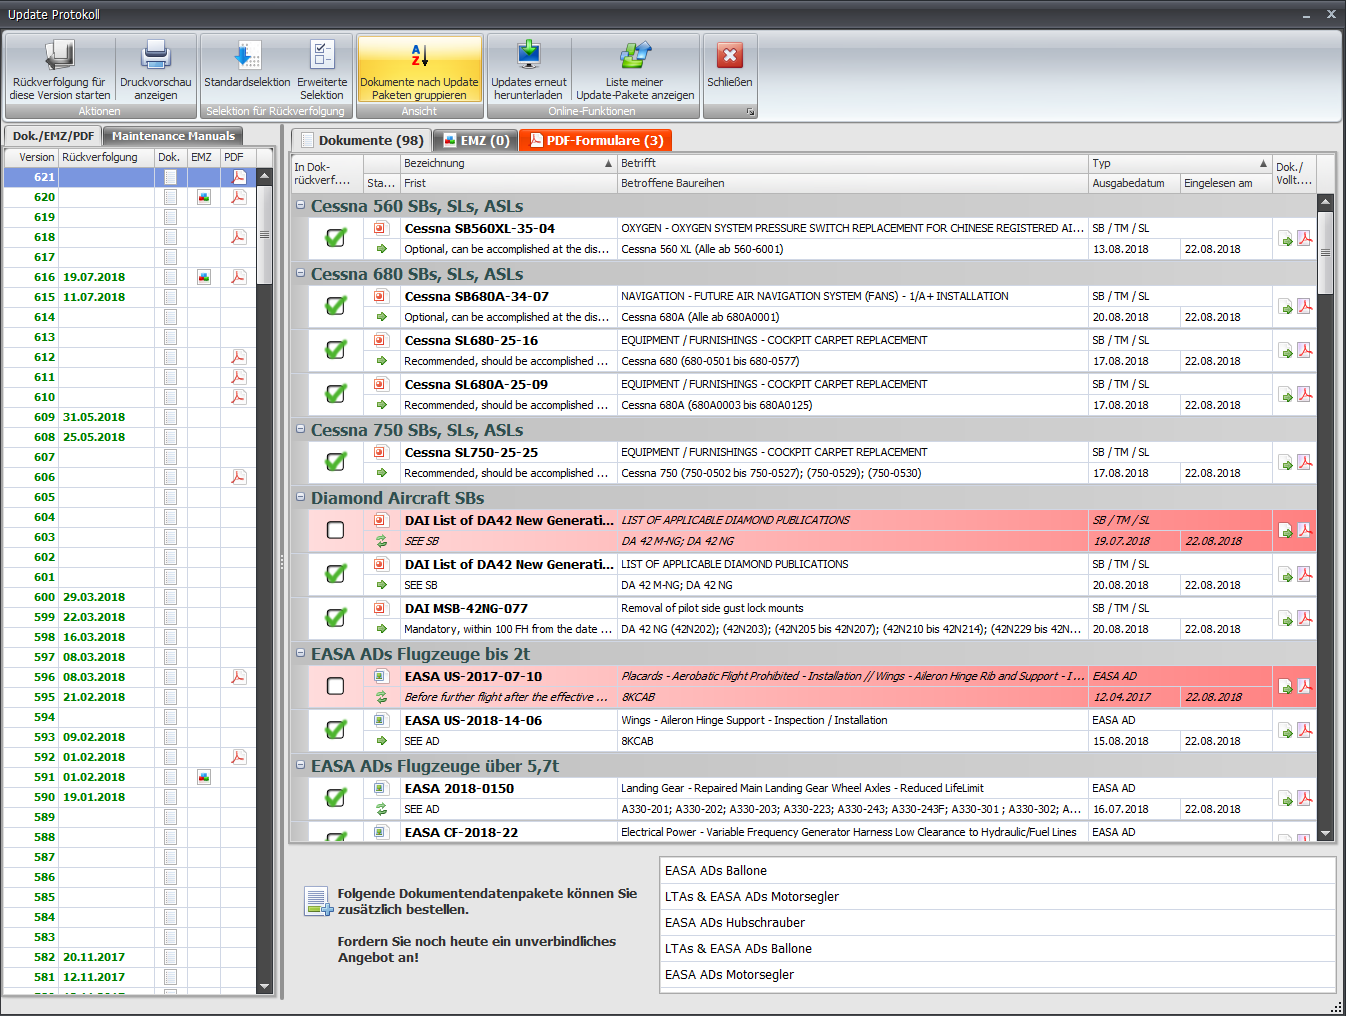Open PDF for Cessna SL750-25-25
This screenshot has height=1016, width=1346.
1305,462
